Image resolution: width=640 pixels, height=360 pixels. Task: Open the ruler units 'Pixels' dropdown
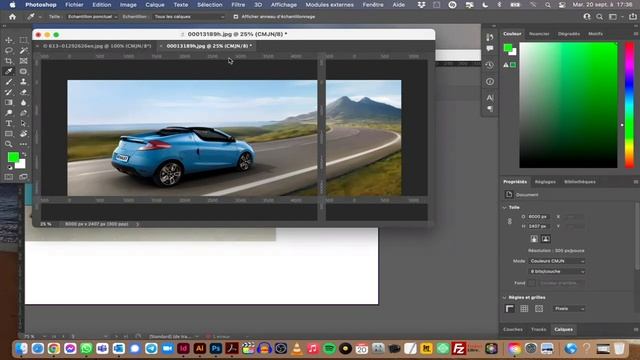point(569,309)
